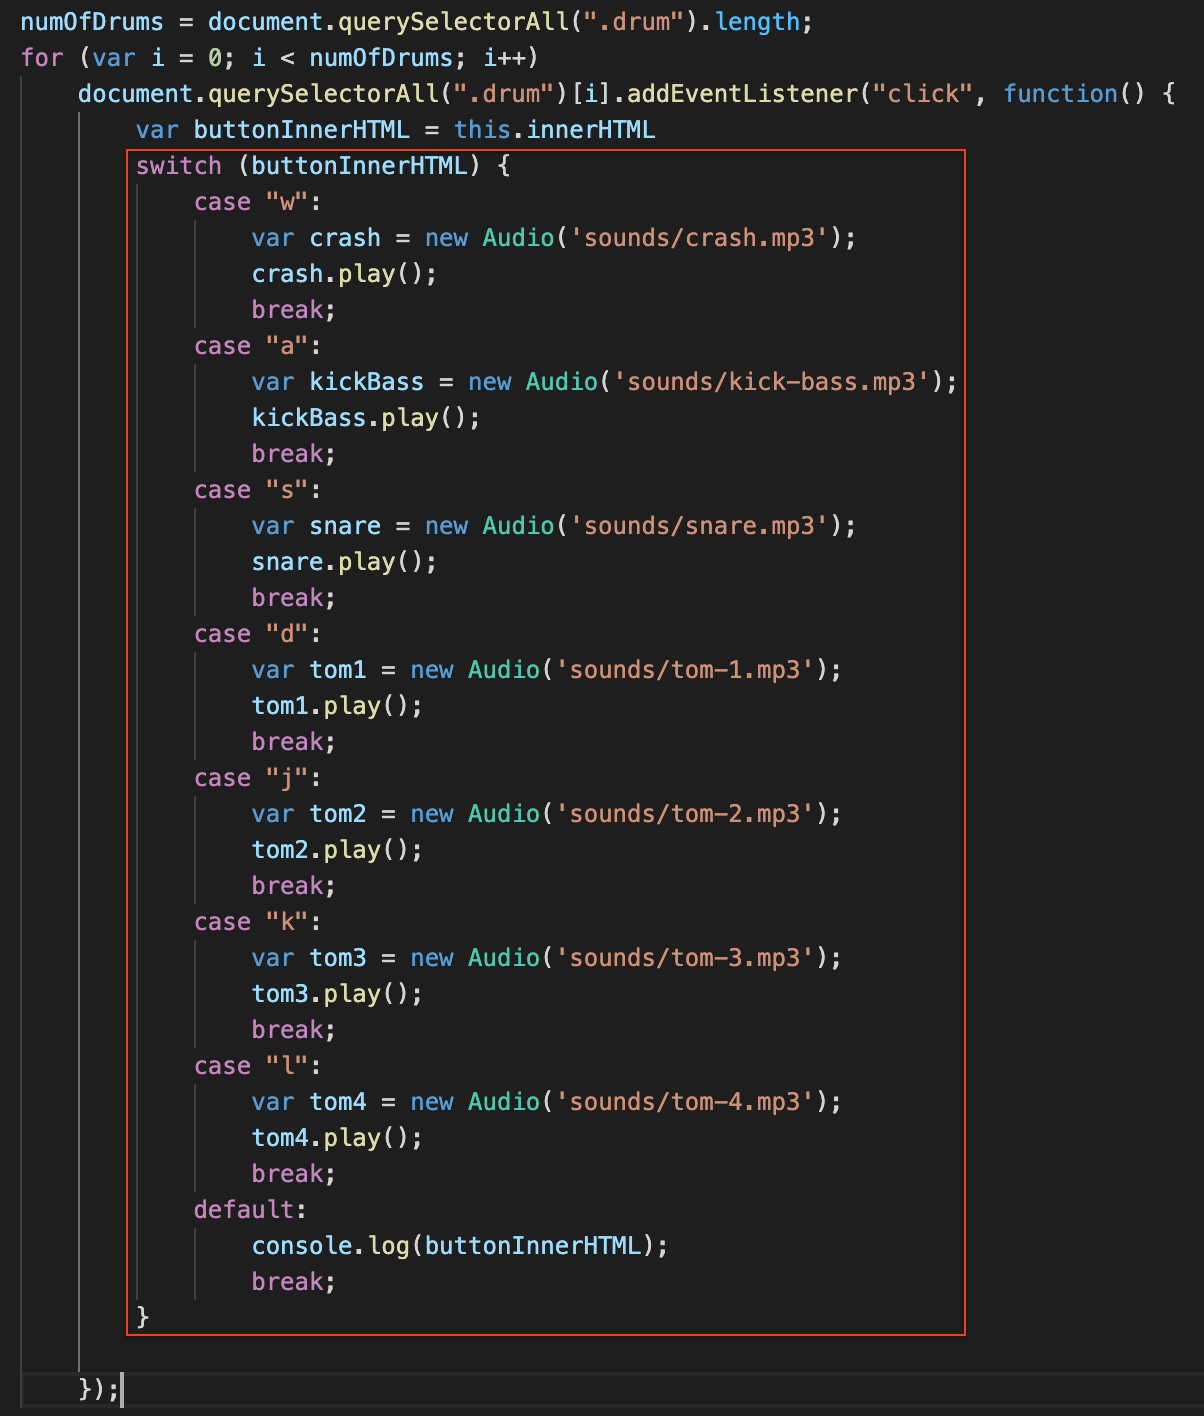Click the 'tom2.play();' statement
The width and height of the screenshot is (1204, 1416).
pos(338,850)
